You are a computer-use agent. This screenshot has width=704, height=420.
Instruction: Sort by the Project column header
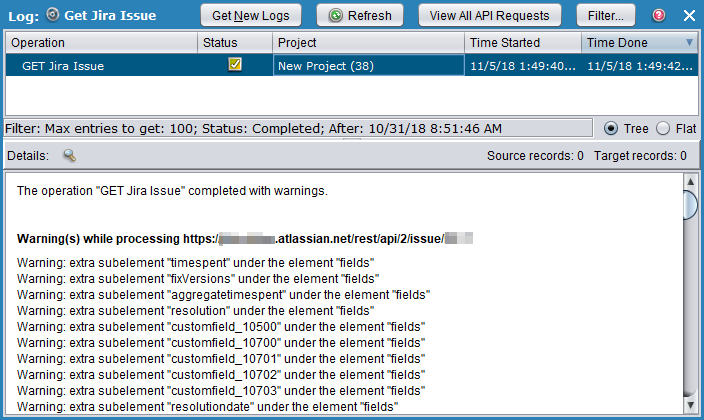[369, 43]
